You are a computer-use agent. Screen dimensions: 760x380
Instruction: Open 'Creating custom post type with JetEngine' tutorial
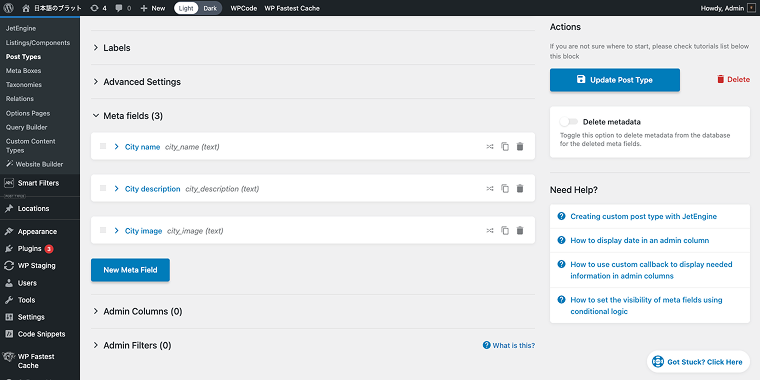[644, 216]
